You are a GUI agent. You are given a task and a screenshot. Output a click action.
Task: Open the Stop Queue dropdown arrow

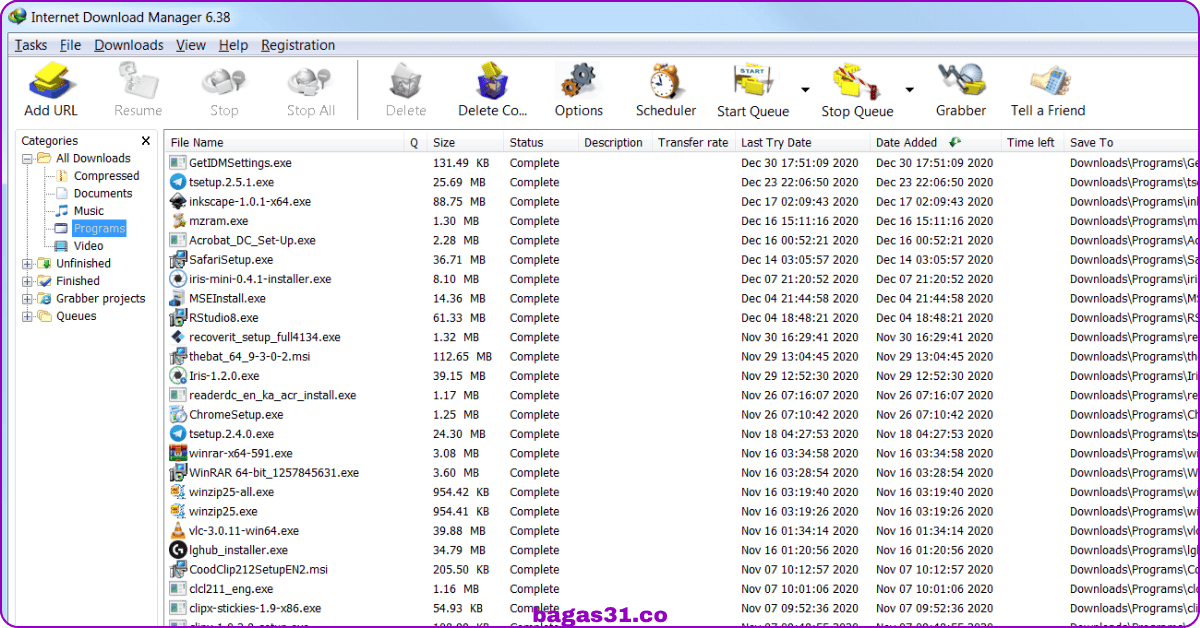(909, 88)
